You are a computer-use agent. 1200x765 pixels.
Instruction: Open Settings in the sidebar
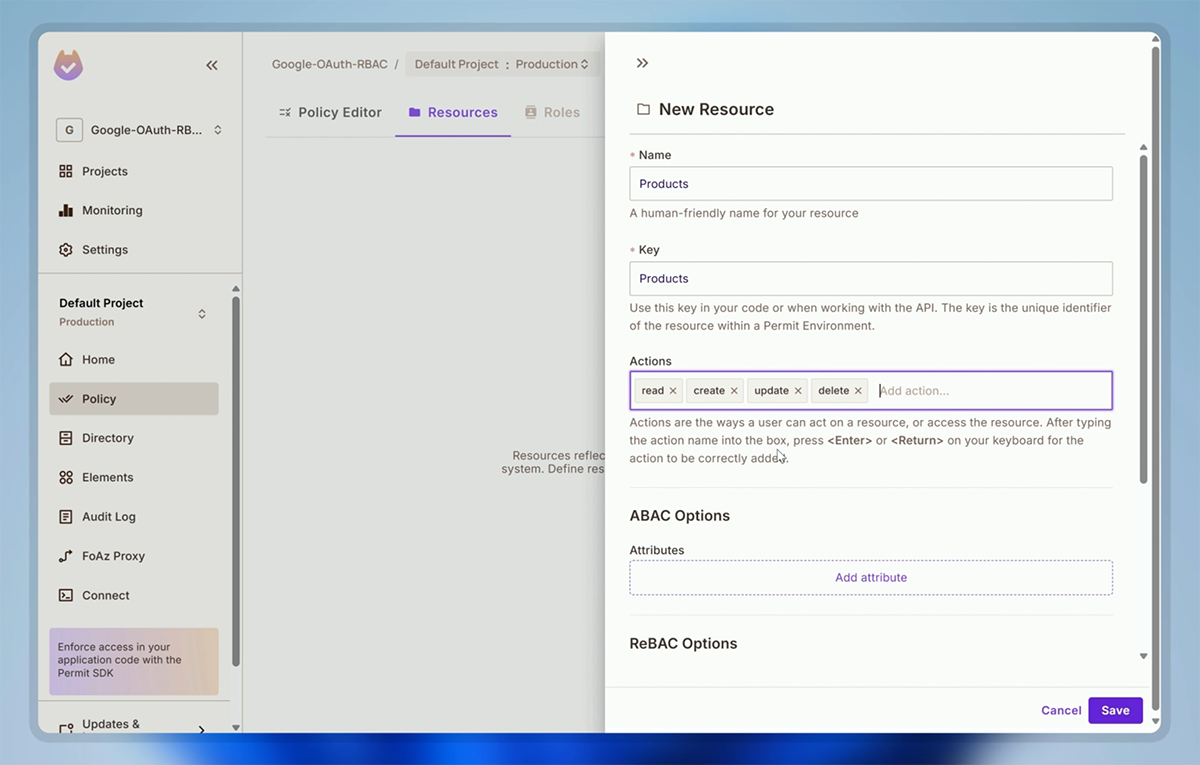(x=105, y=249)
